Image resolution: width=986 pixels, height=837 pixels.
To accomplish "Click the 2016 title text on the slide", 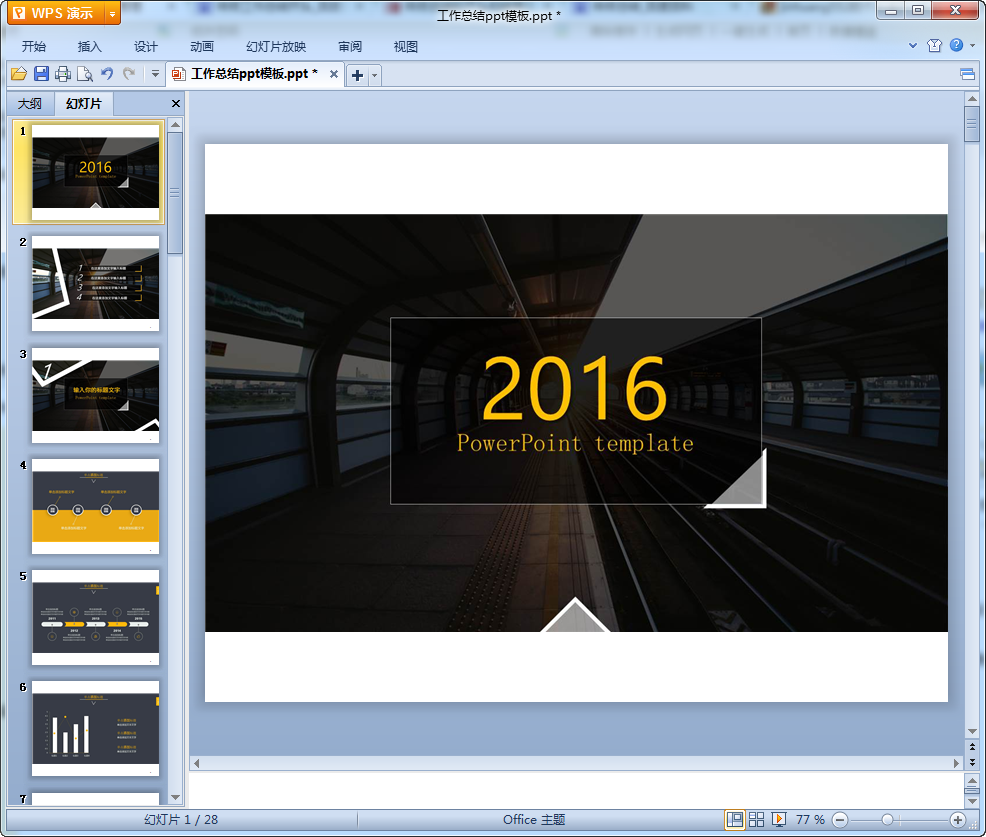I will point(574,389).
